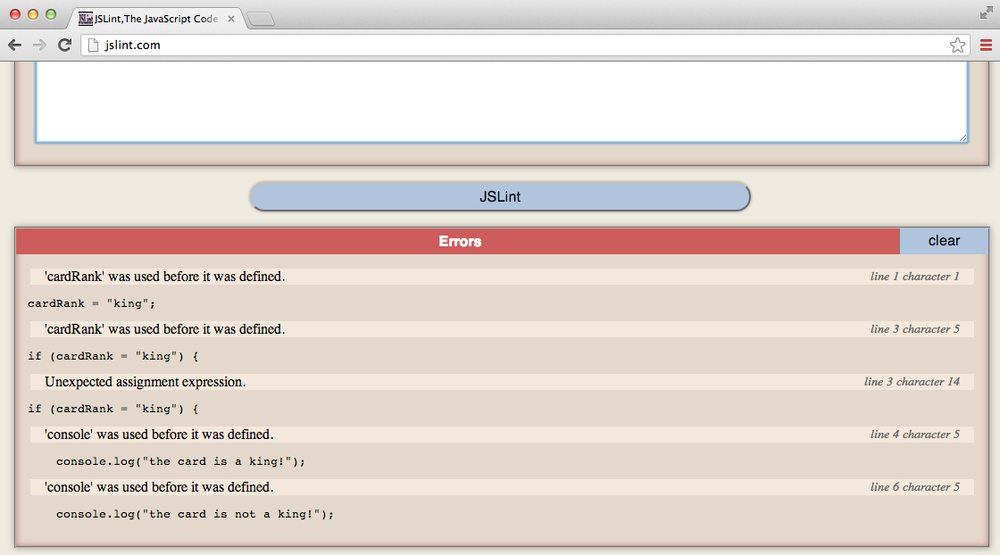Minimize the window with the yellow button

click(33, 14)
